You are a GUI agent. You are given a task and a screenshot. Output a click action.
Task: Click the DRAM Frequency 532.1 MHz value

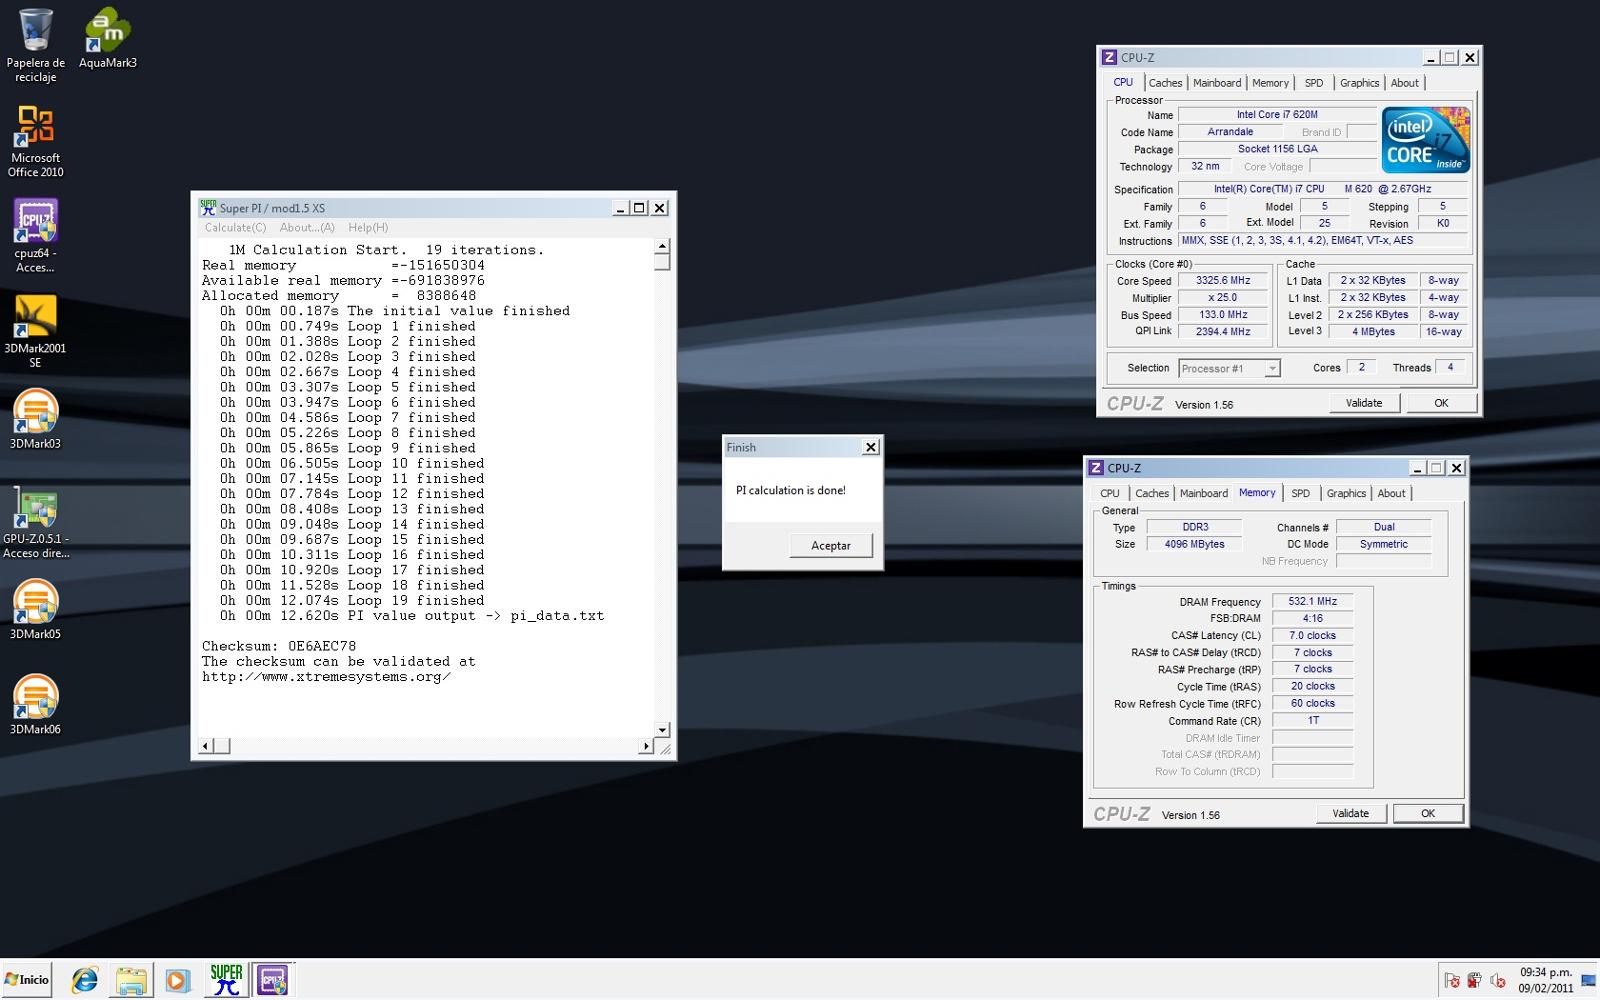pyautogui.click(x=1312, y=601)
